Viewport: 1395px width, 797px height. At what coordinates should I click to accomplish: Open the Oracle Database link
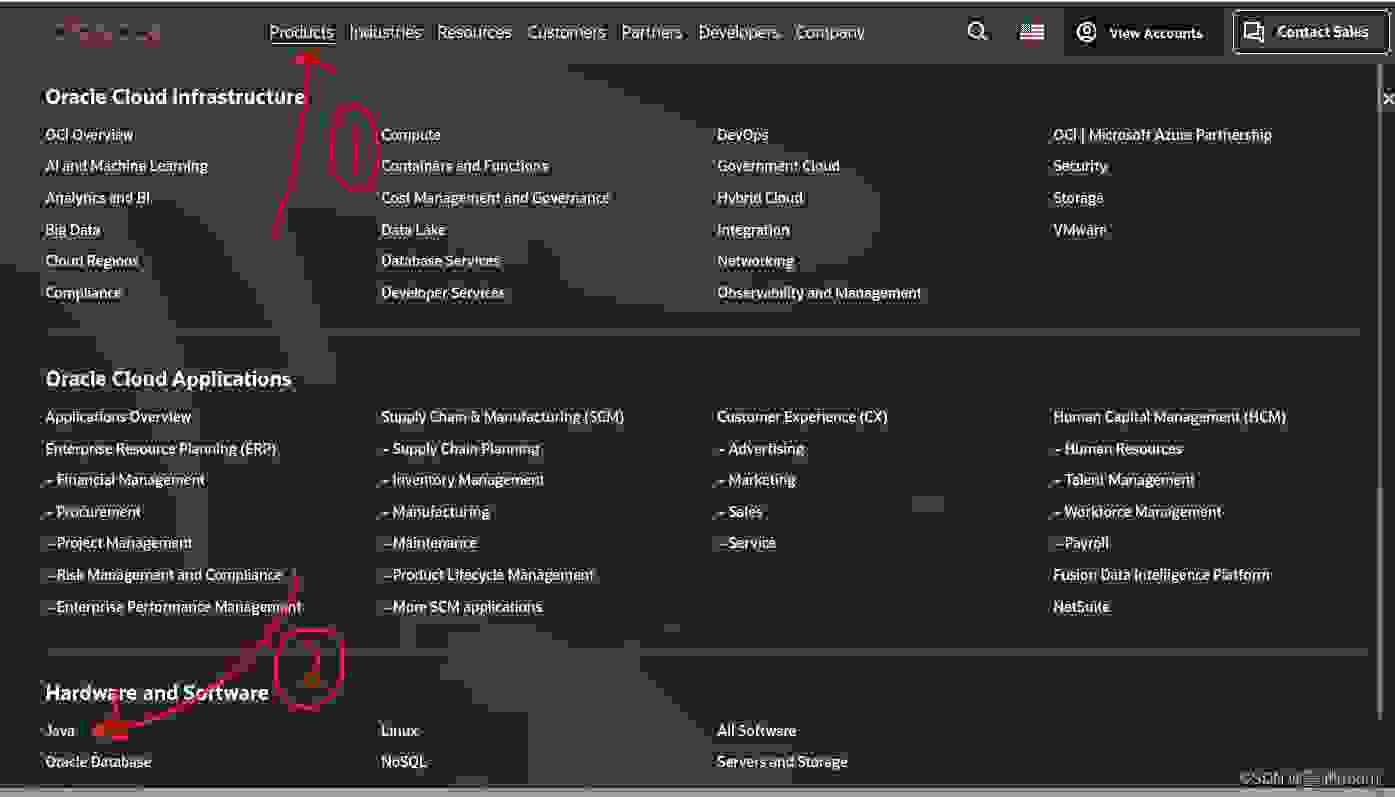(x=98, y=762)
